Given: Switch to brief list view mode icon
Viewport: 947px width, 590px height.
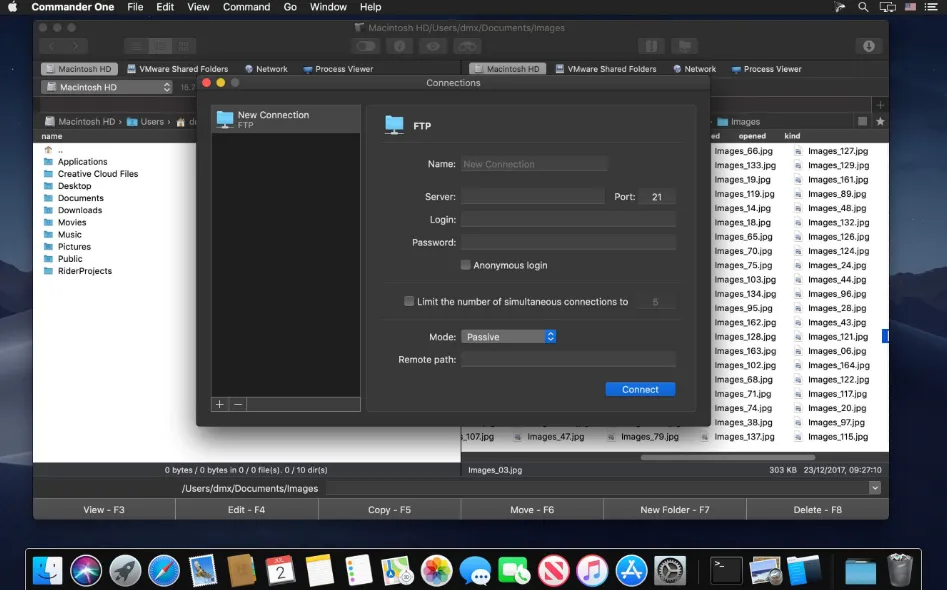Looking at the screenshot, I should [160, 46].
